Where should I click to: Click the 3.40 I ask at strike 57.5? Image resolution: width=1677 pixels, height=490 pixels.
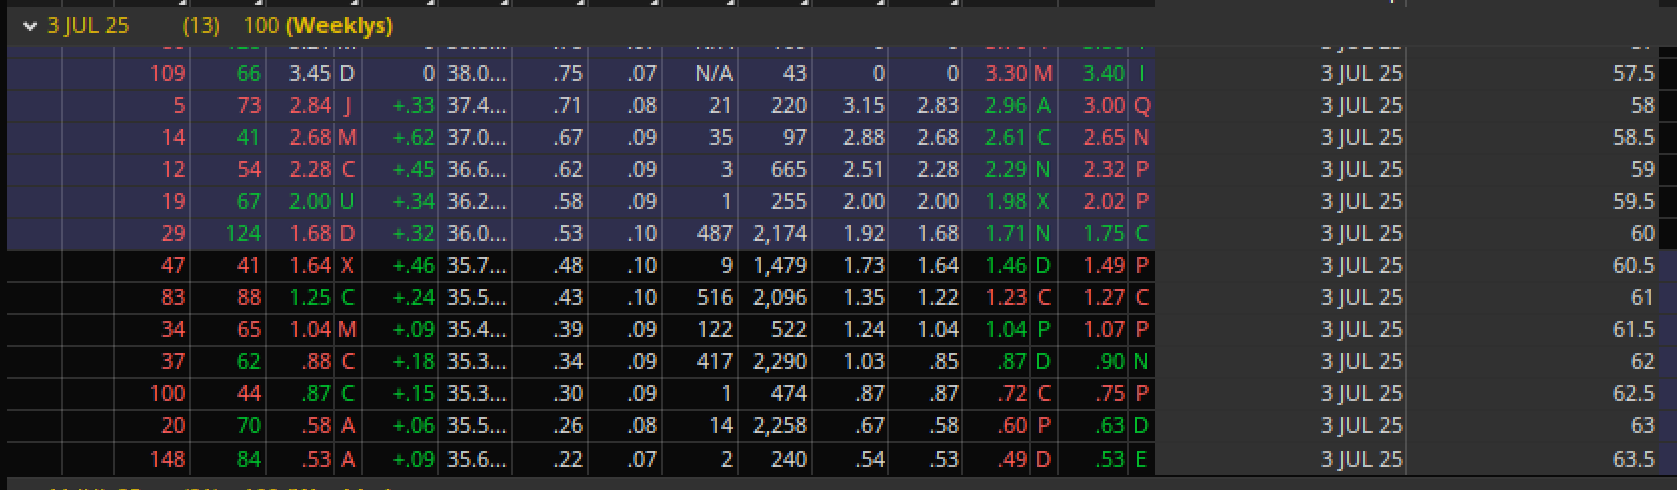(x=1106, y=73)
